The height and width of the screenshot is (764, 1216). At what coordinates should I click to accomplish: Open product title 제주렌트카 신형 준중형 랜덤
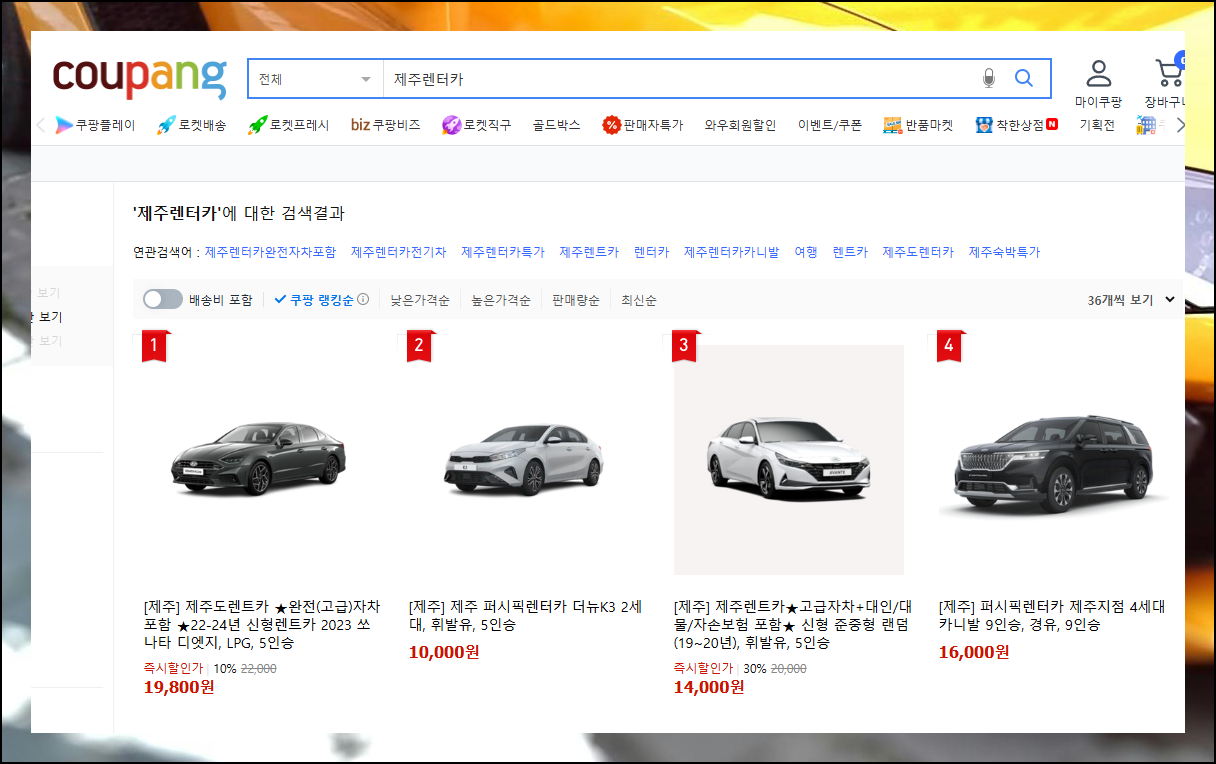[x=793, y=624]
